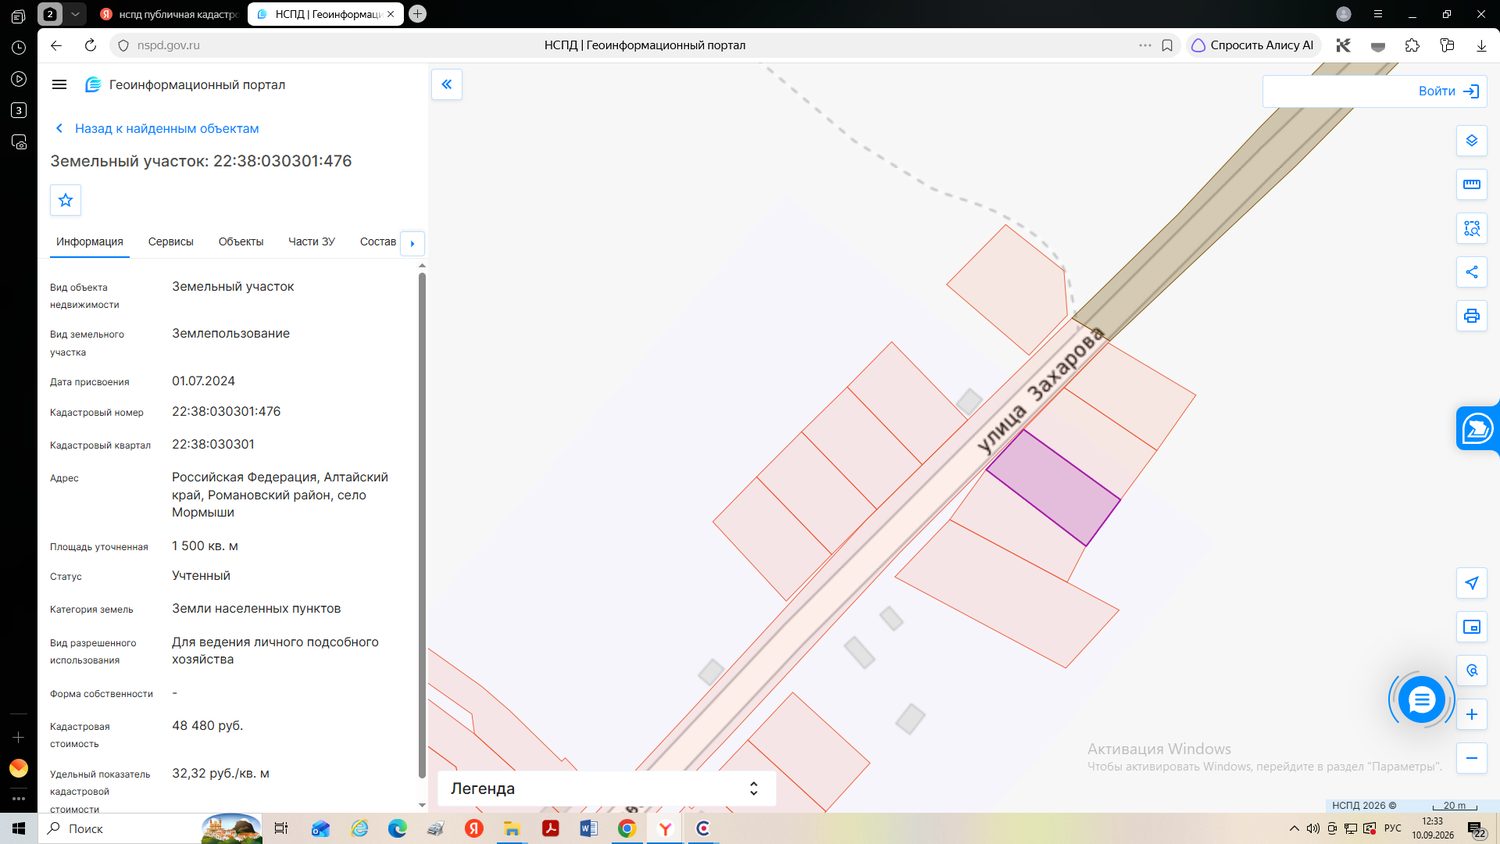Ask Alice AI with Спросить Алису AI

click(x=1252, y=45)
